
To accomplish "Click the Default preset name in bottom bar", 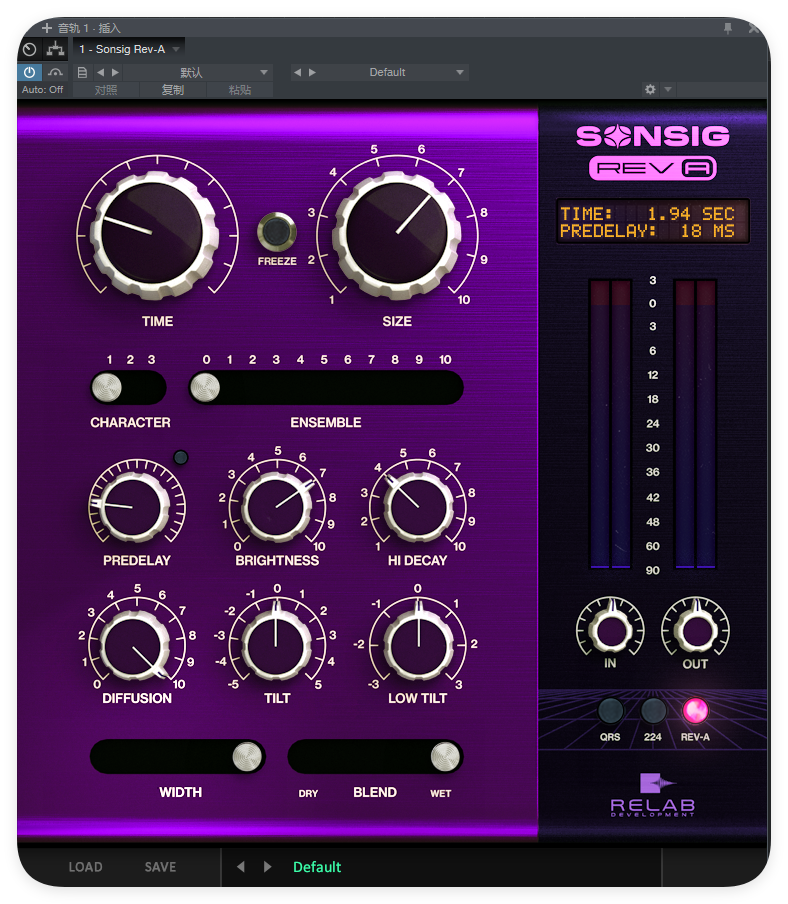I will (x=317, y=867).
